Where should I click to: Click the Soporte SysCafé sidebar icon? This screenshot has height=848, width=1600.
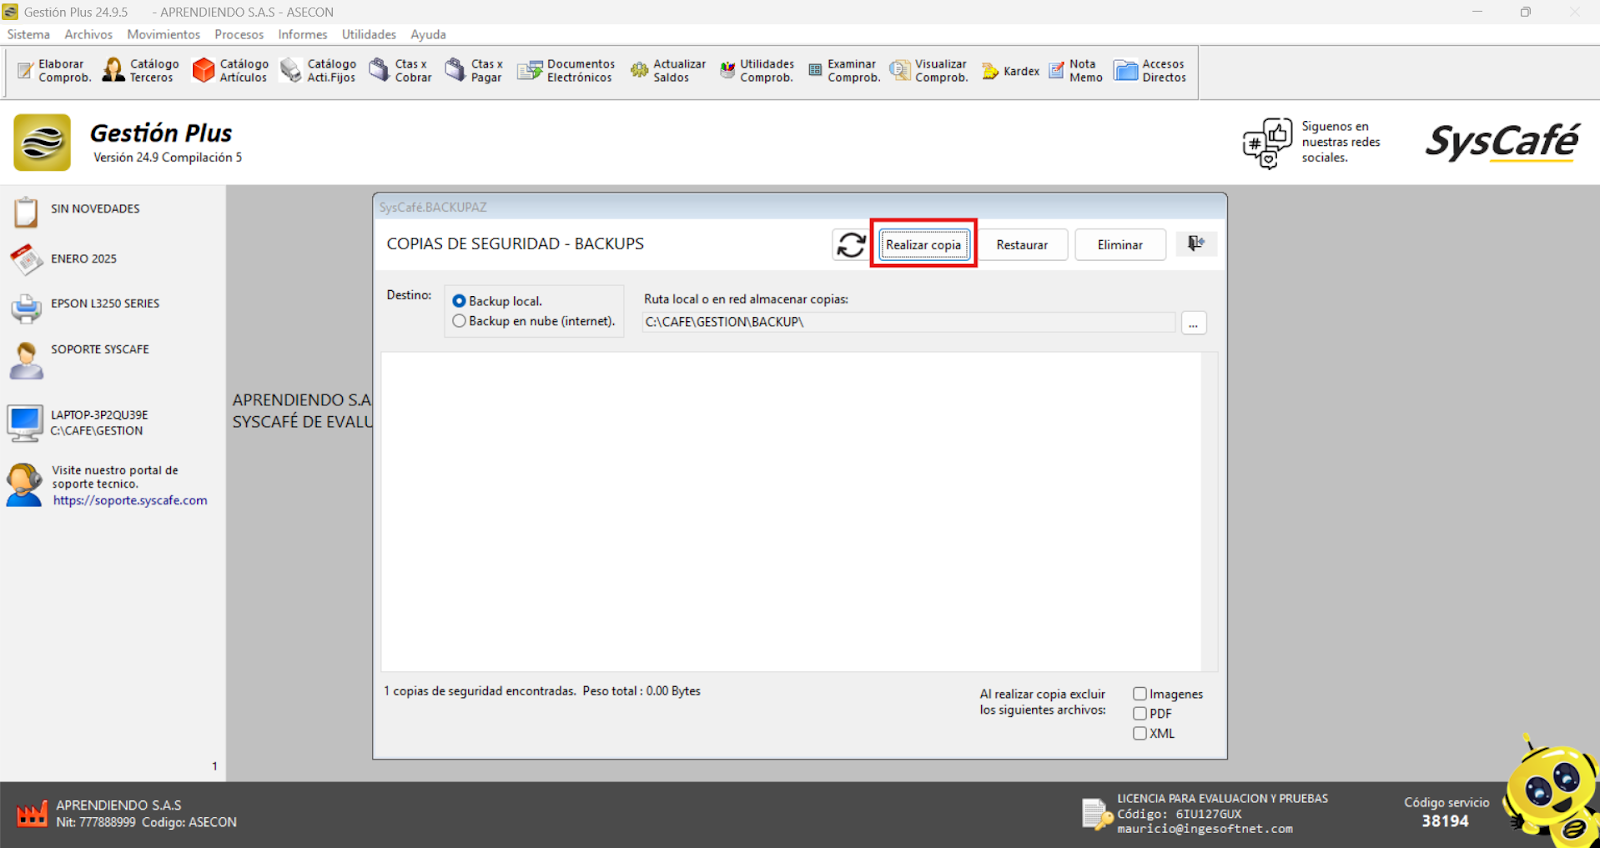point(26,360)
